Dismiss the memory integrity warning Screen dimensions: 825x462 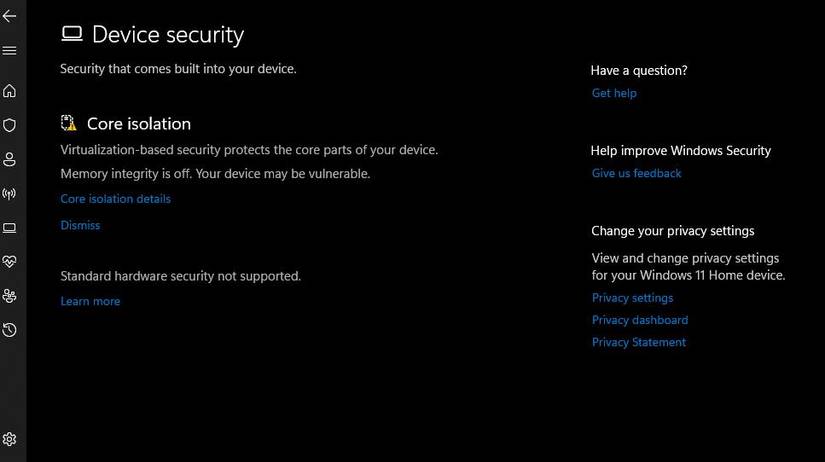click(80, 225)
